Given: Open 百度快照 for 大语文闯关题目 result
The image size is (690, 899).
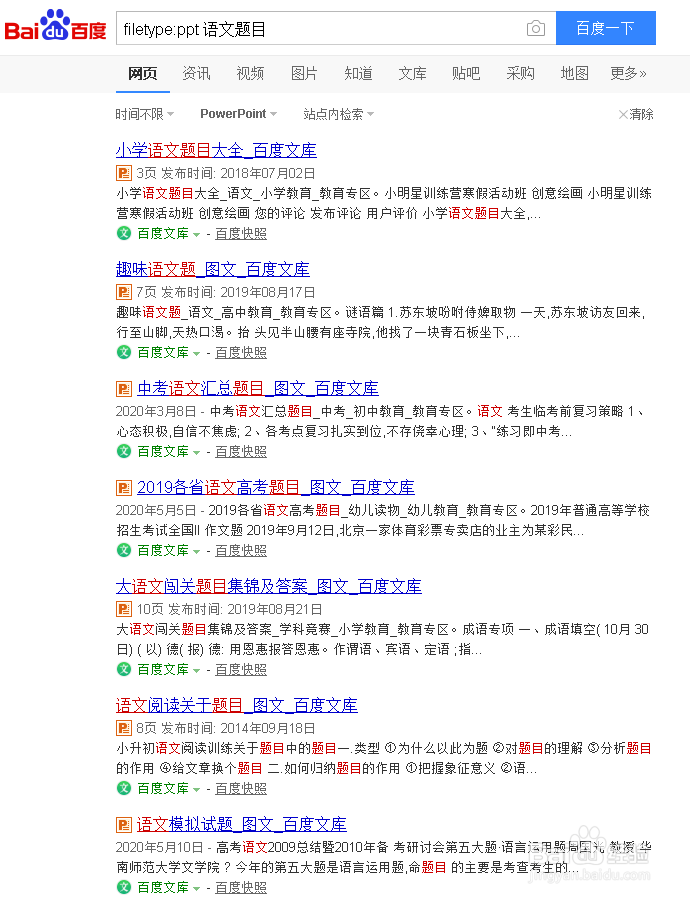Looking at the screenshot, I should tap(241, 669).
